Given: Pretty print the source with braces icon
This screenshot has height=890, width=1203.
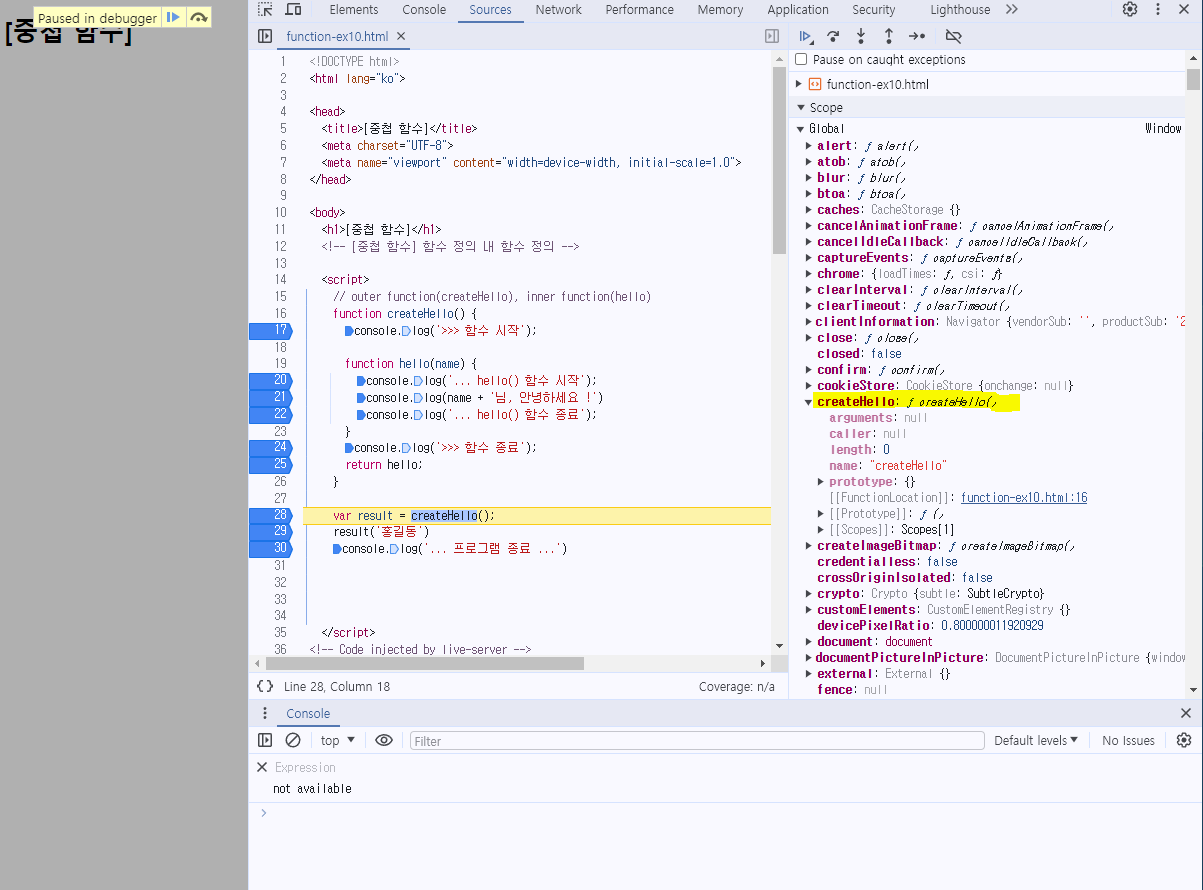Looking at the screenshot, I should point(265,686).
